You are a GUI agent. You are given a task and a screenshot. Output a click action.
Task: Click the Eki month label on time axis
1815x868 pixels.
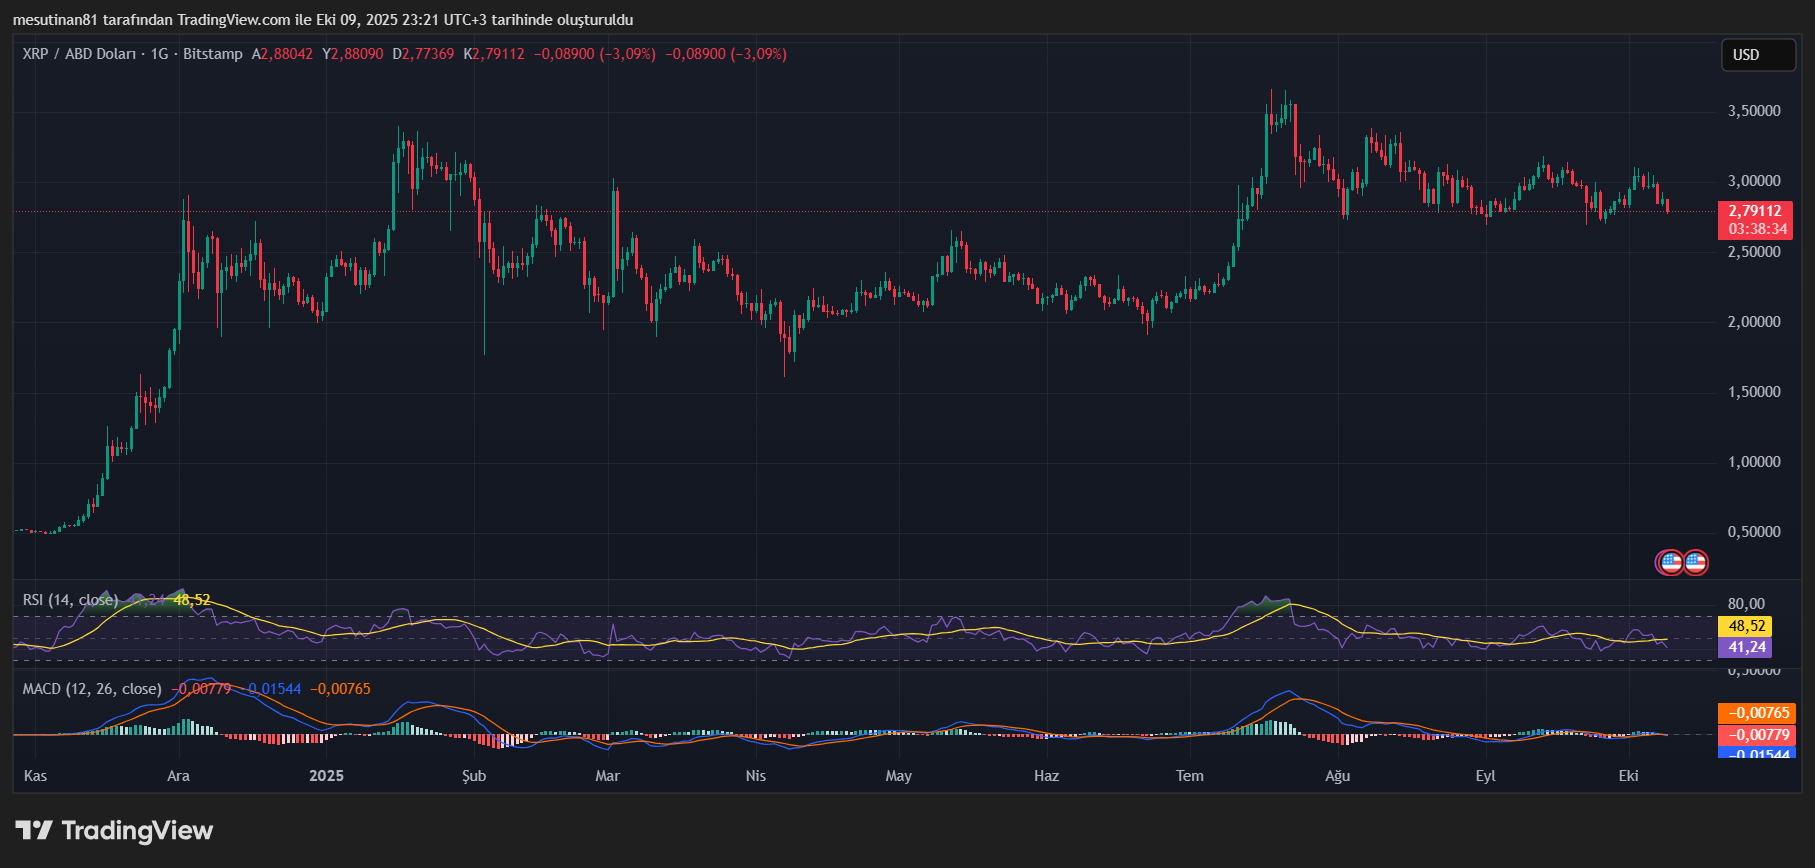coord(1628,776)
